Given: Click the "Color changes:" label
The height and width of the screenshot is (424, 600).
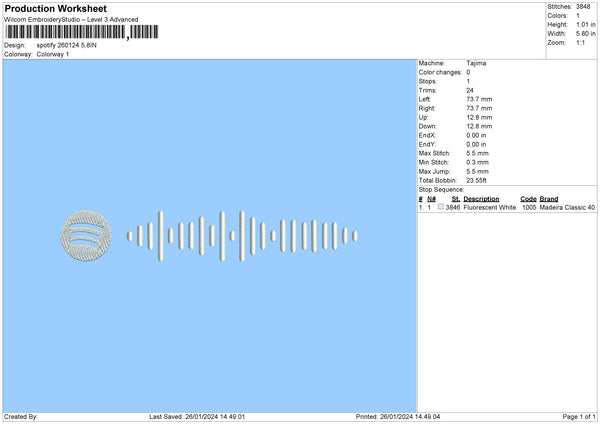Looking at the screenshot, I should point(440,72).
